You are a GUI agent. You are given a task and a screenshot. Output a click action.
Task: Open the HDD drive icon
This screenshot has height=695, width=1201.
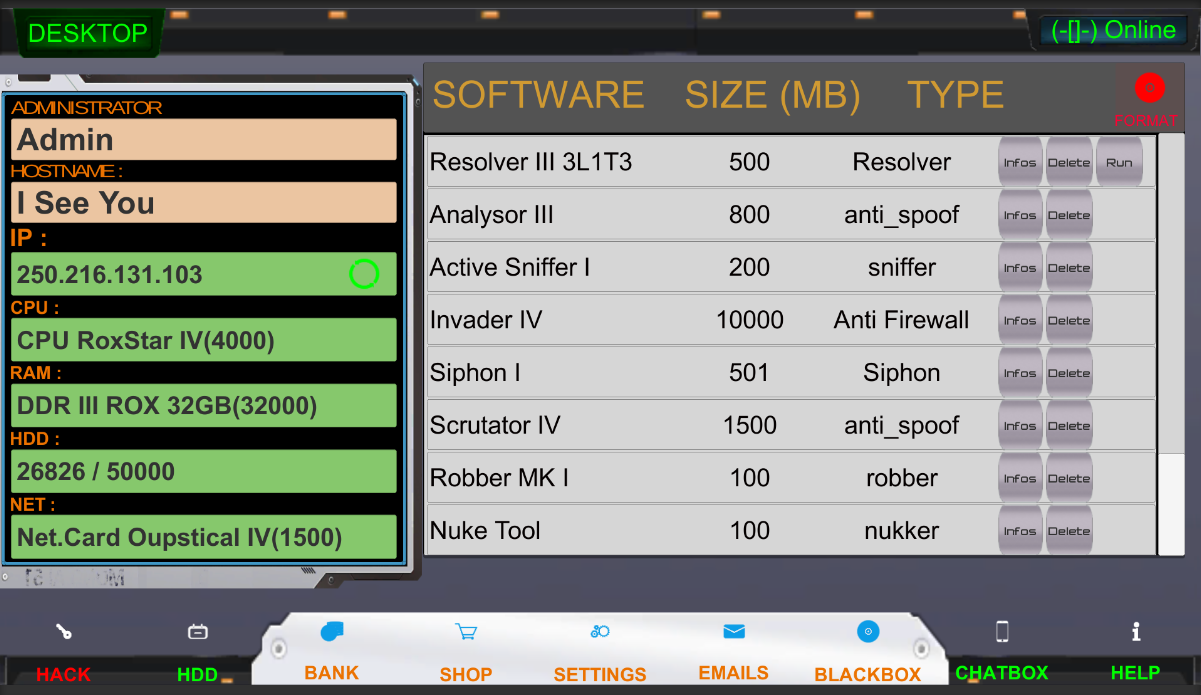[x=198, y=632]
